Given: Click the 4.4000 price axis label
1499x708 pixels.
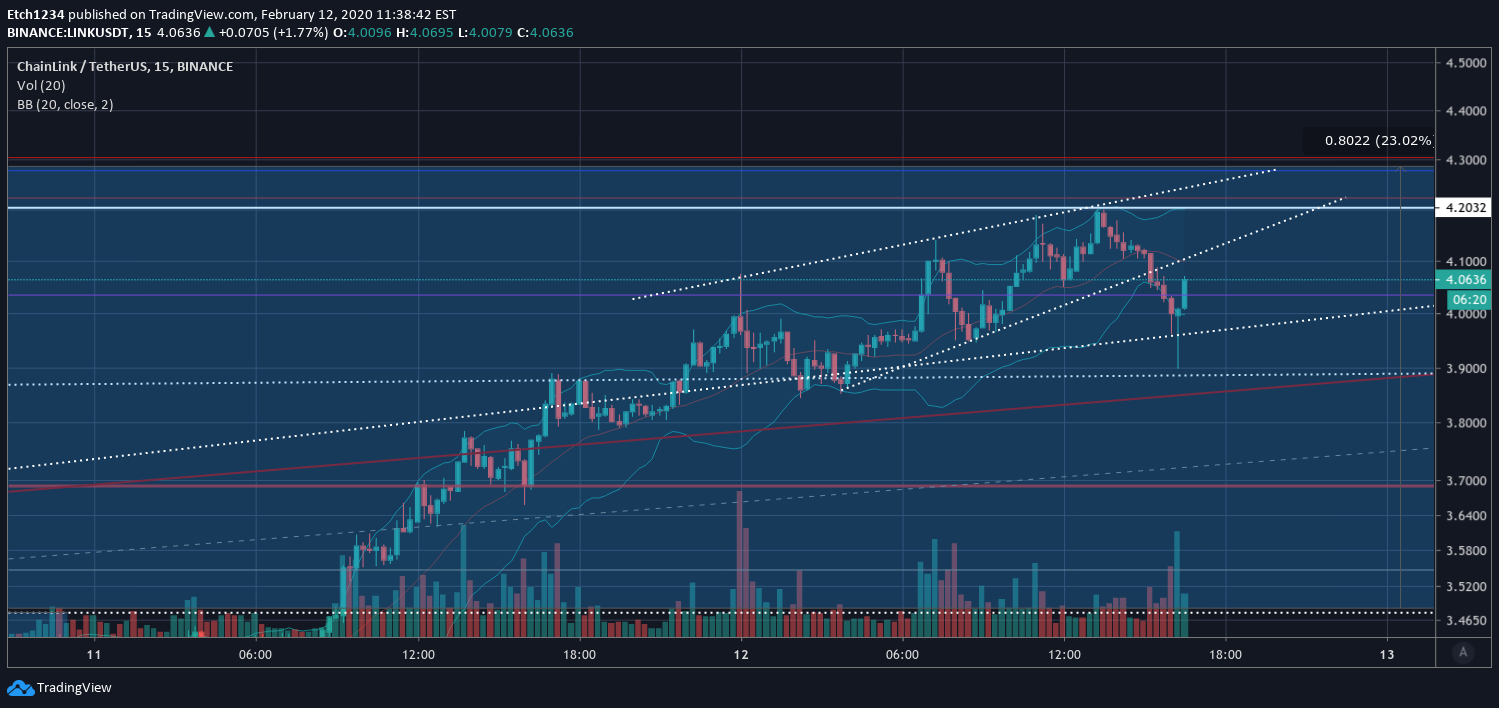Looking at the screenshot, I should [x=1465, y=111].
